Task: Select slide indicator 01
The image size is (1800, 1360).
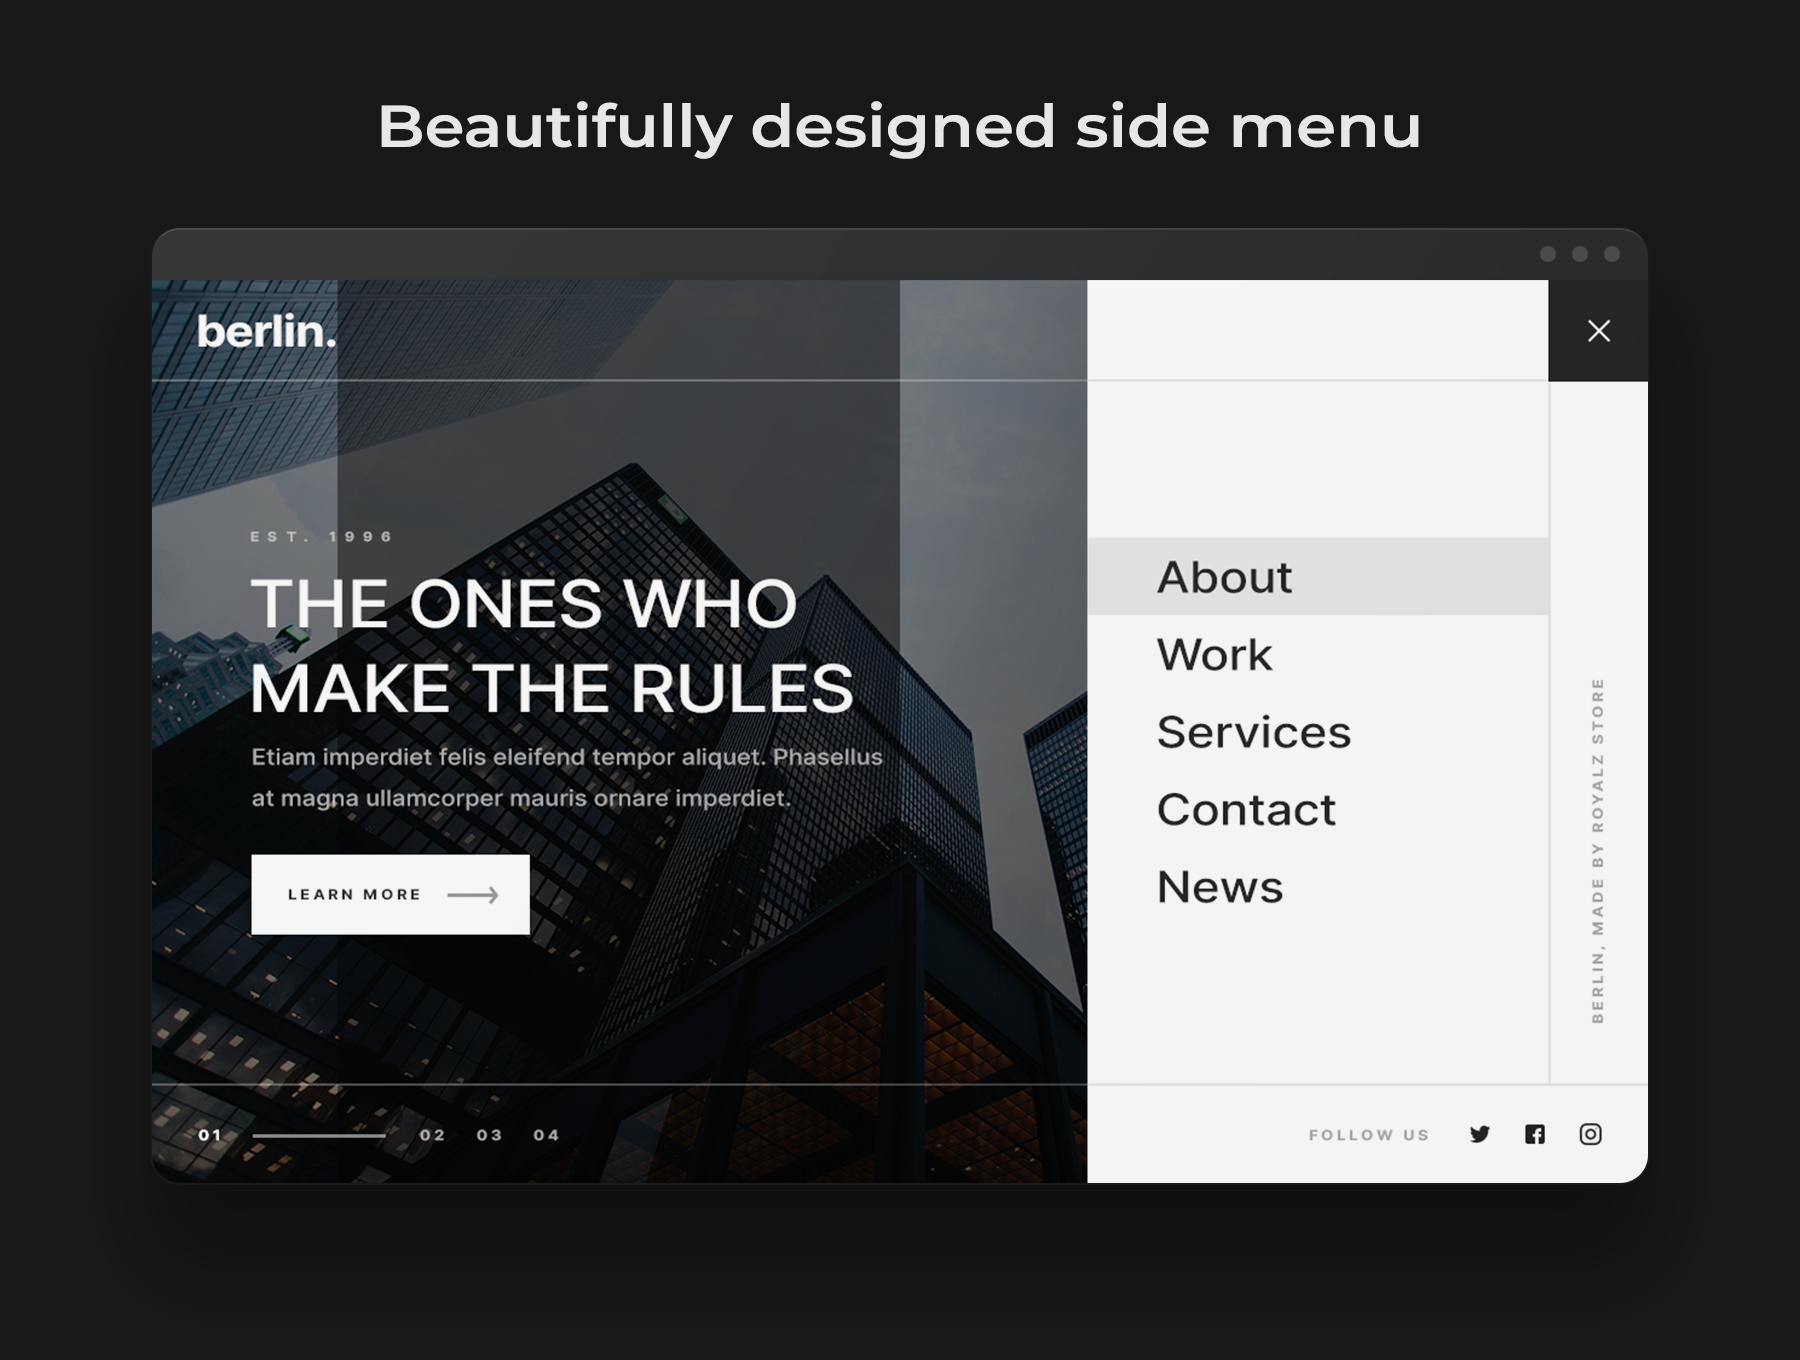Action: click(210, 1135)
